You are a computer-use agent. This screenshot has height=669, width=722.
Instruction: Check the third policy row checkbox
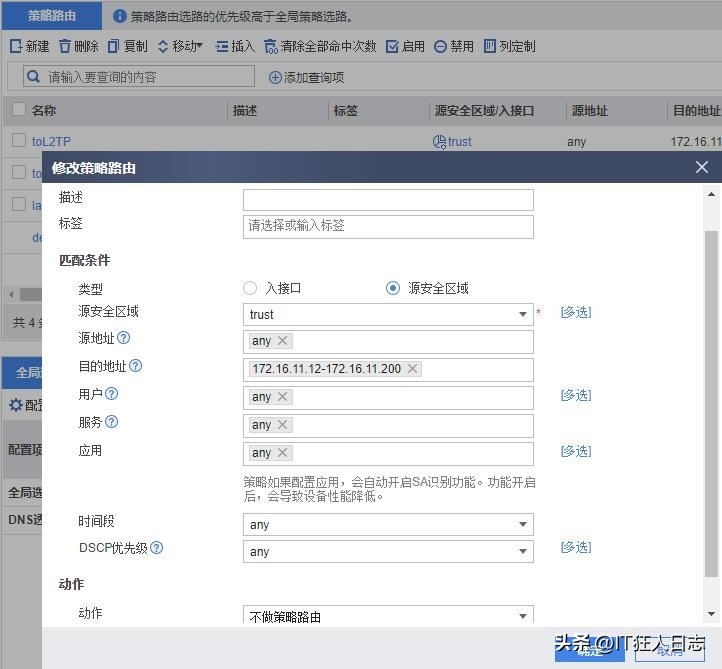[x=18, y=204]
